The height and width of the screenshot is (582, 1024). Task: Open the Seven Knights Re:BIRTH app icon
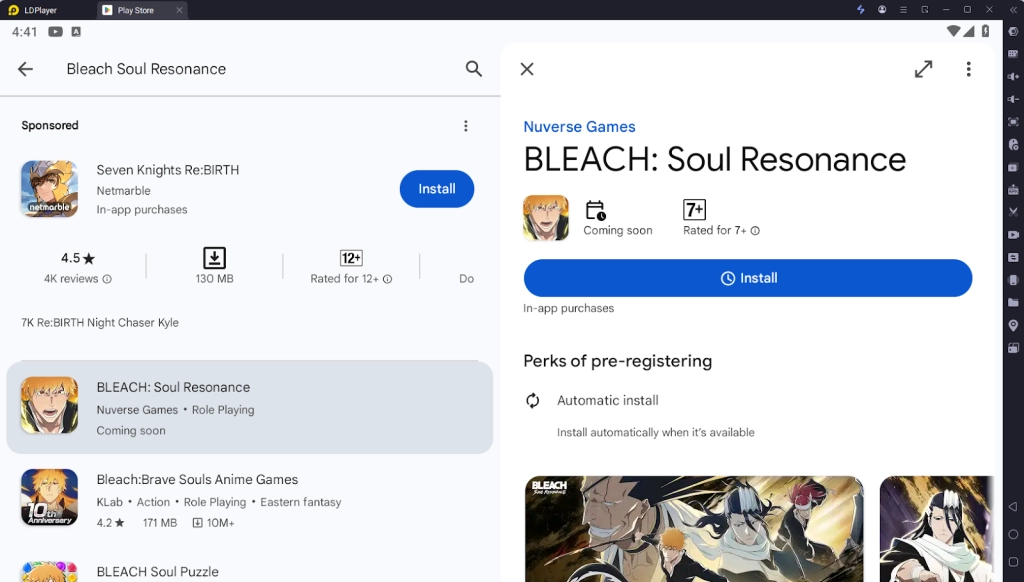pos(49,189)
